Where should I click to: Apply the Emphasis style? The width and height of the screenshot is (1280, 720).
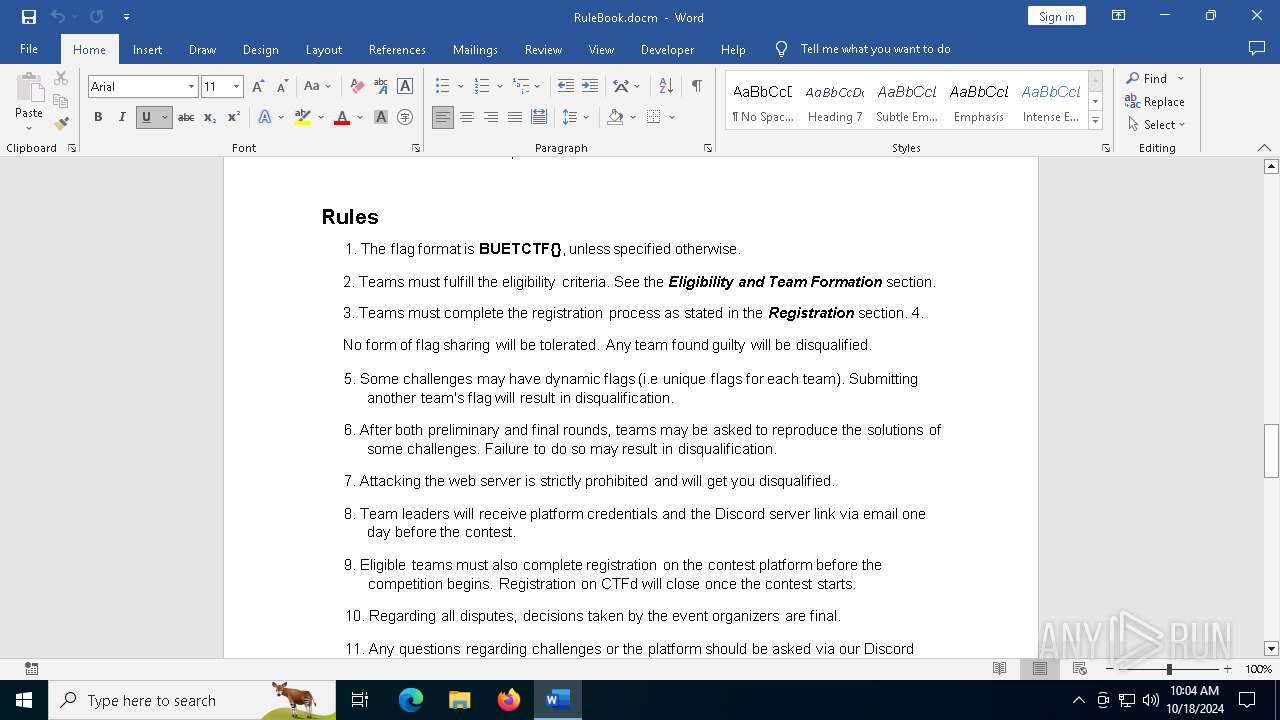click(x=979, y=101)
